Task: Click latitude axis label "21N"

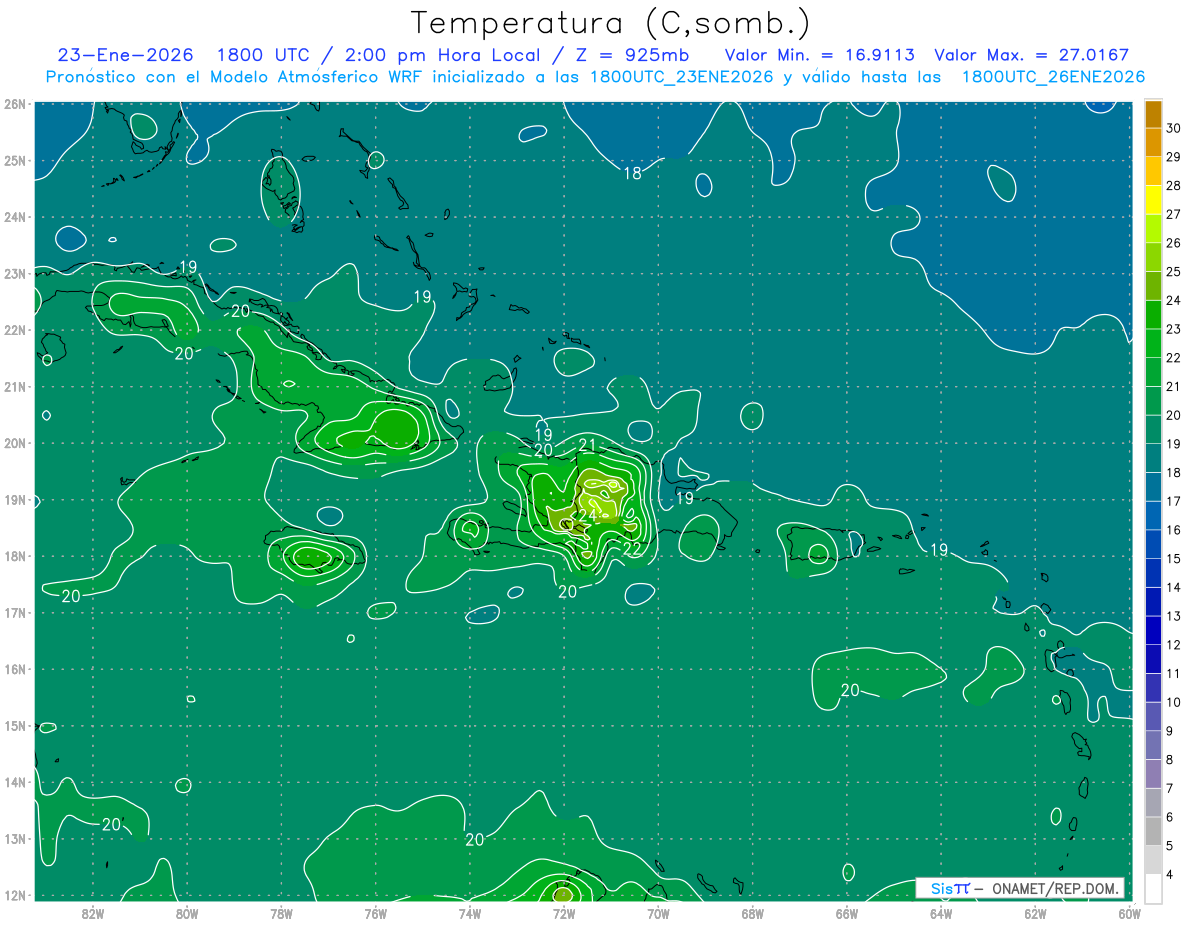Action: (14, 386)
